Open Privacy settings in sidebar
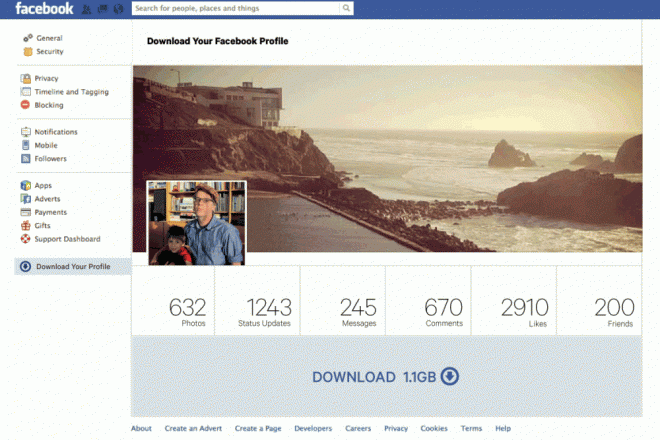This screenshot has height=440, width=660. (46, 78)
